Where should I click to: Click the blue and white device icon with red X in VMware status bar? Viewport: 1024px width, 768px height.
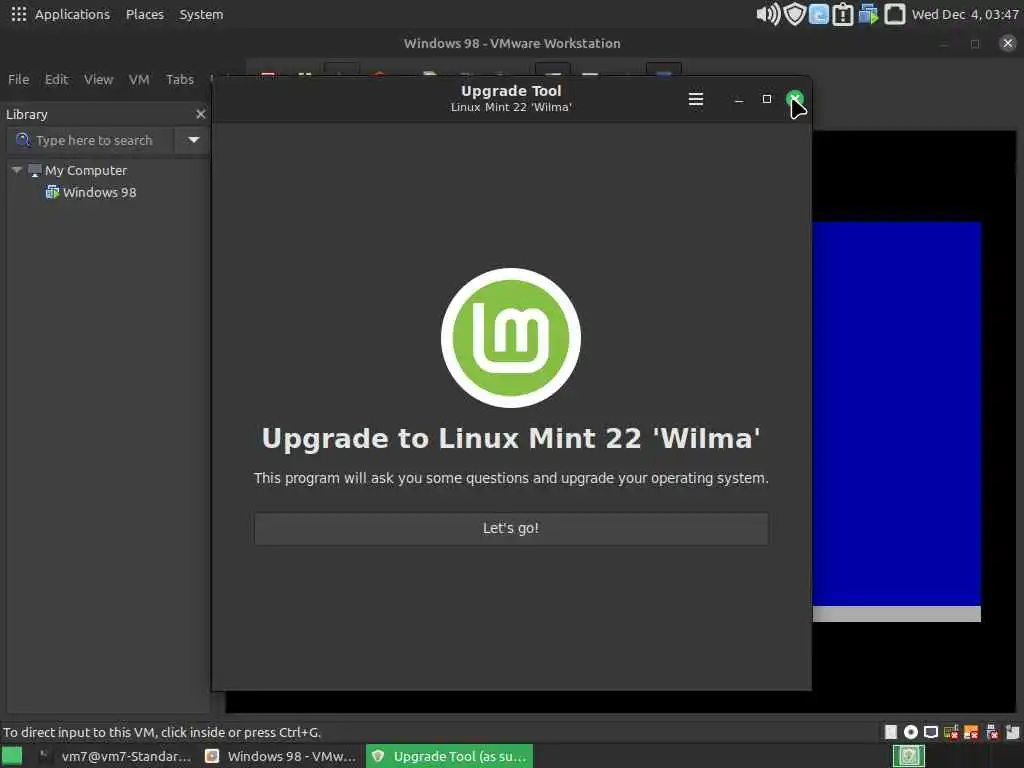coord(992,732)
